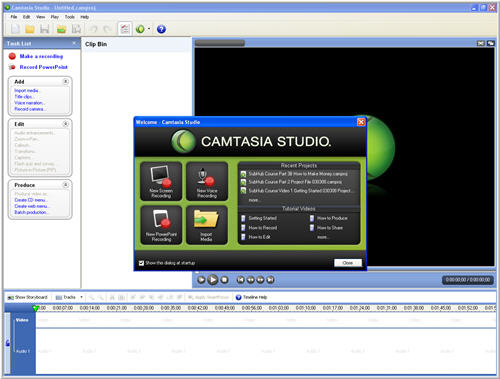
Task: Click the 0:00:21;00 mark on timeline ruler
Action: pyautogui.click(x=117, y=308)
